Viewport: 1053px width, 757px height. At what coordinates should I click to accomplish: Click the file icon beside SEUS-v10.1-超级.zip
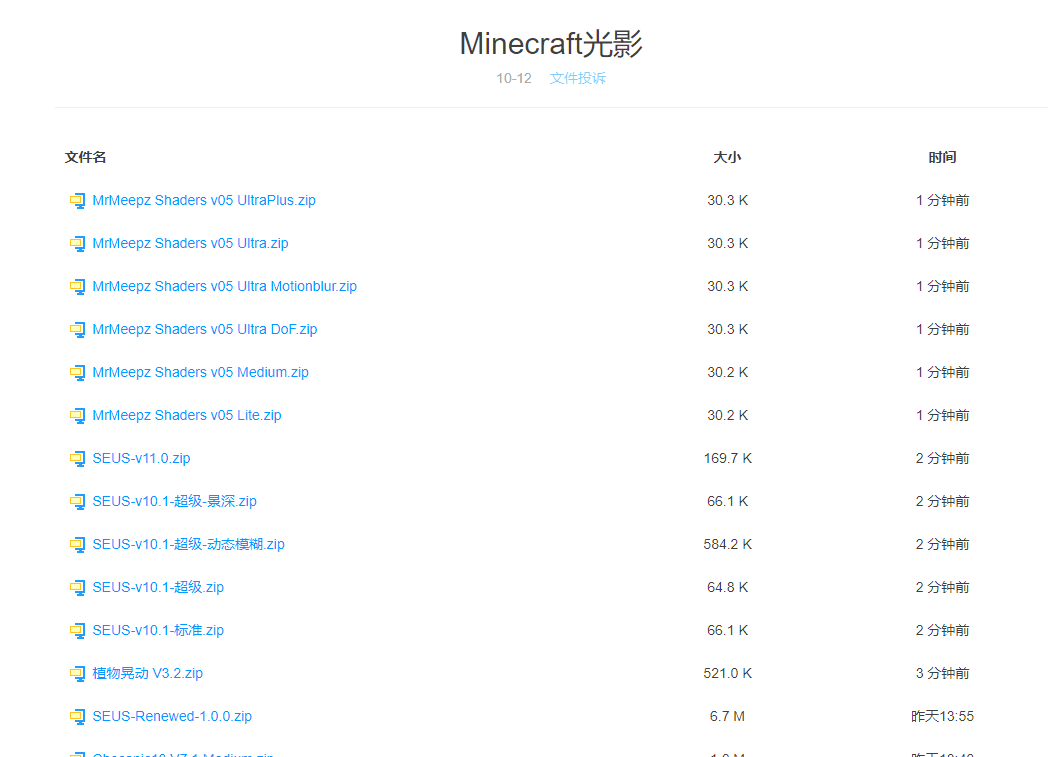coord(77,588)
